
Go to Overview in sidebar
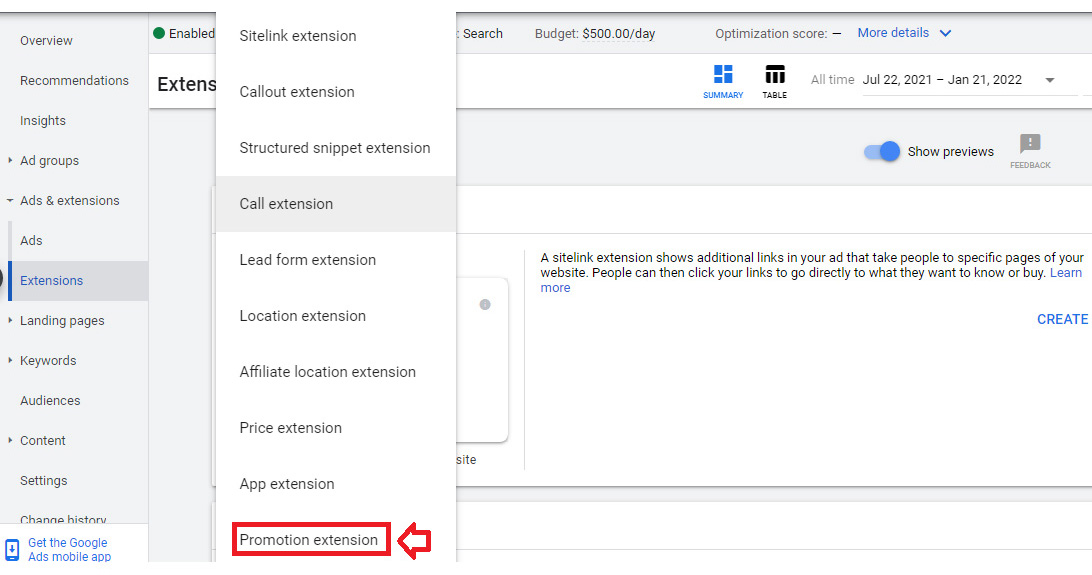(x=46, y=40)
